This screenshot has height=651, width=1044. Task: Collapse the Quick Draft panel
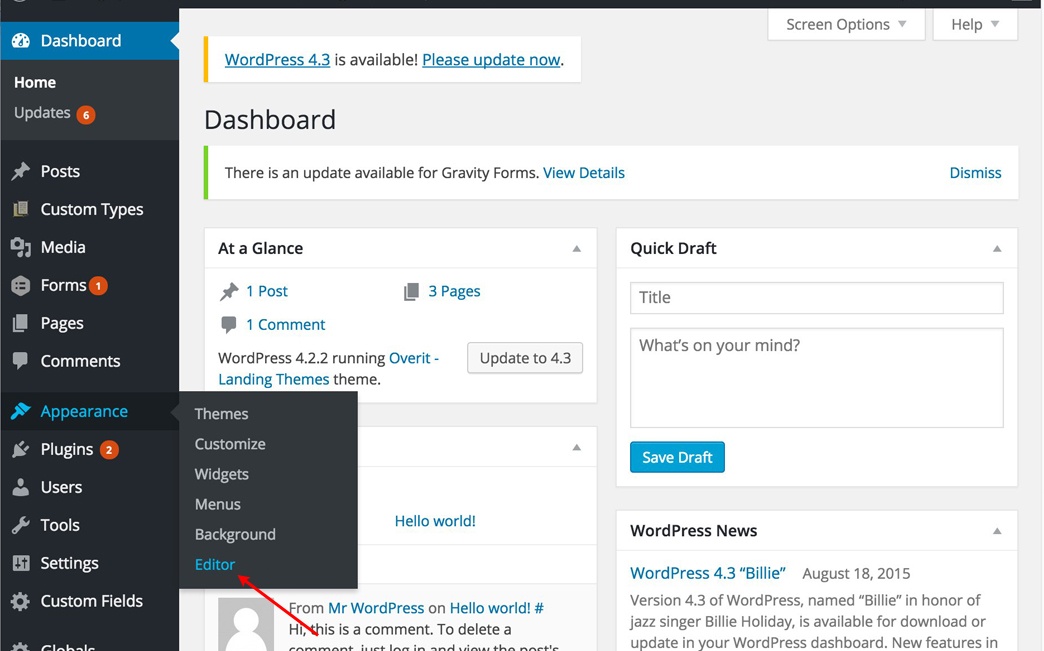996,249
